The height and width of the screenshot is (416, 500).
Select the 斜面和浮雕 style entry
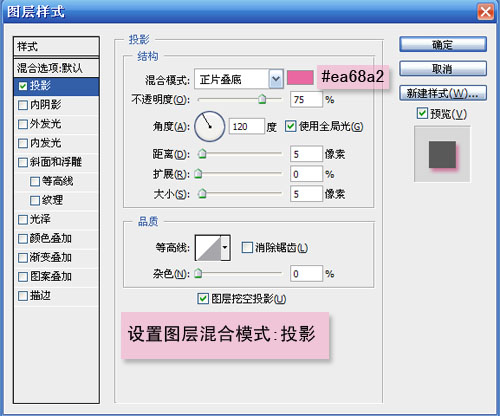56,162
